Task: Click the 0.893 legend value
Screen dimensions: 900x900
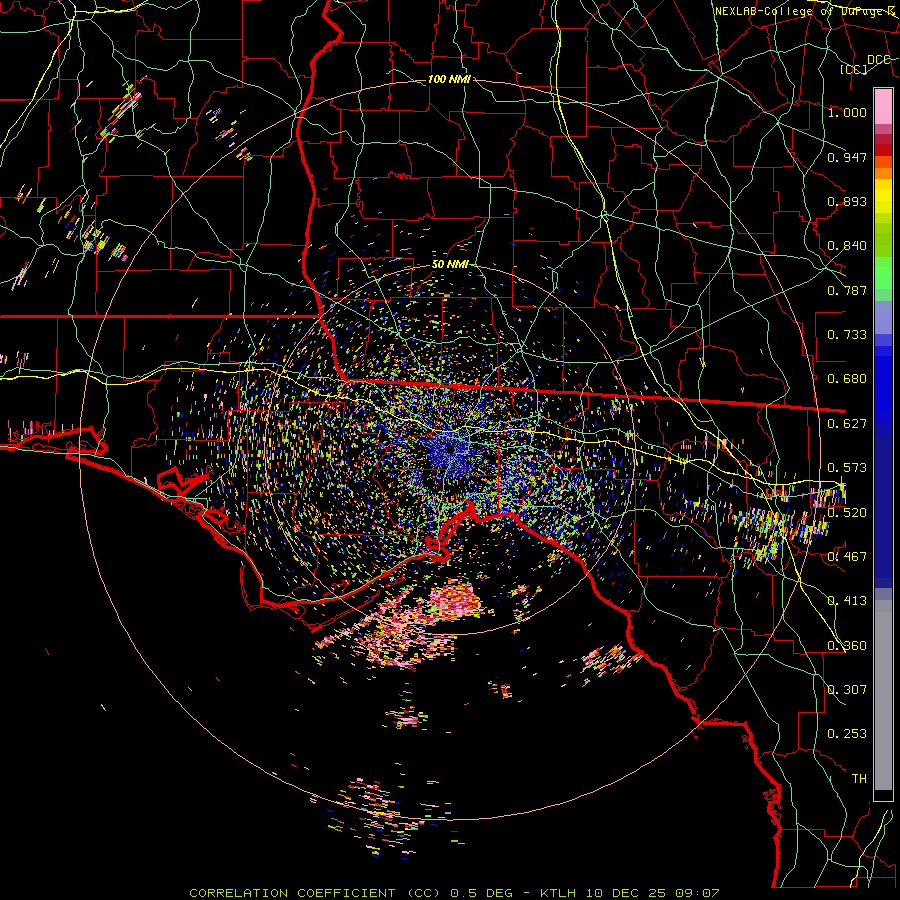Action: tap(847, 201)
